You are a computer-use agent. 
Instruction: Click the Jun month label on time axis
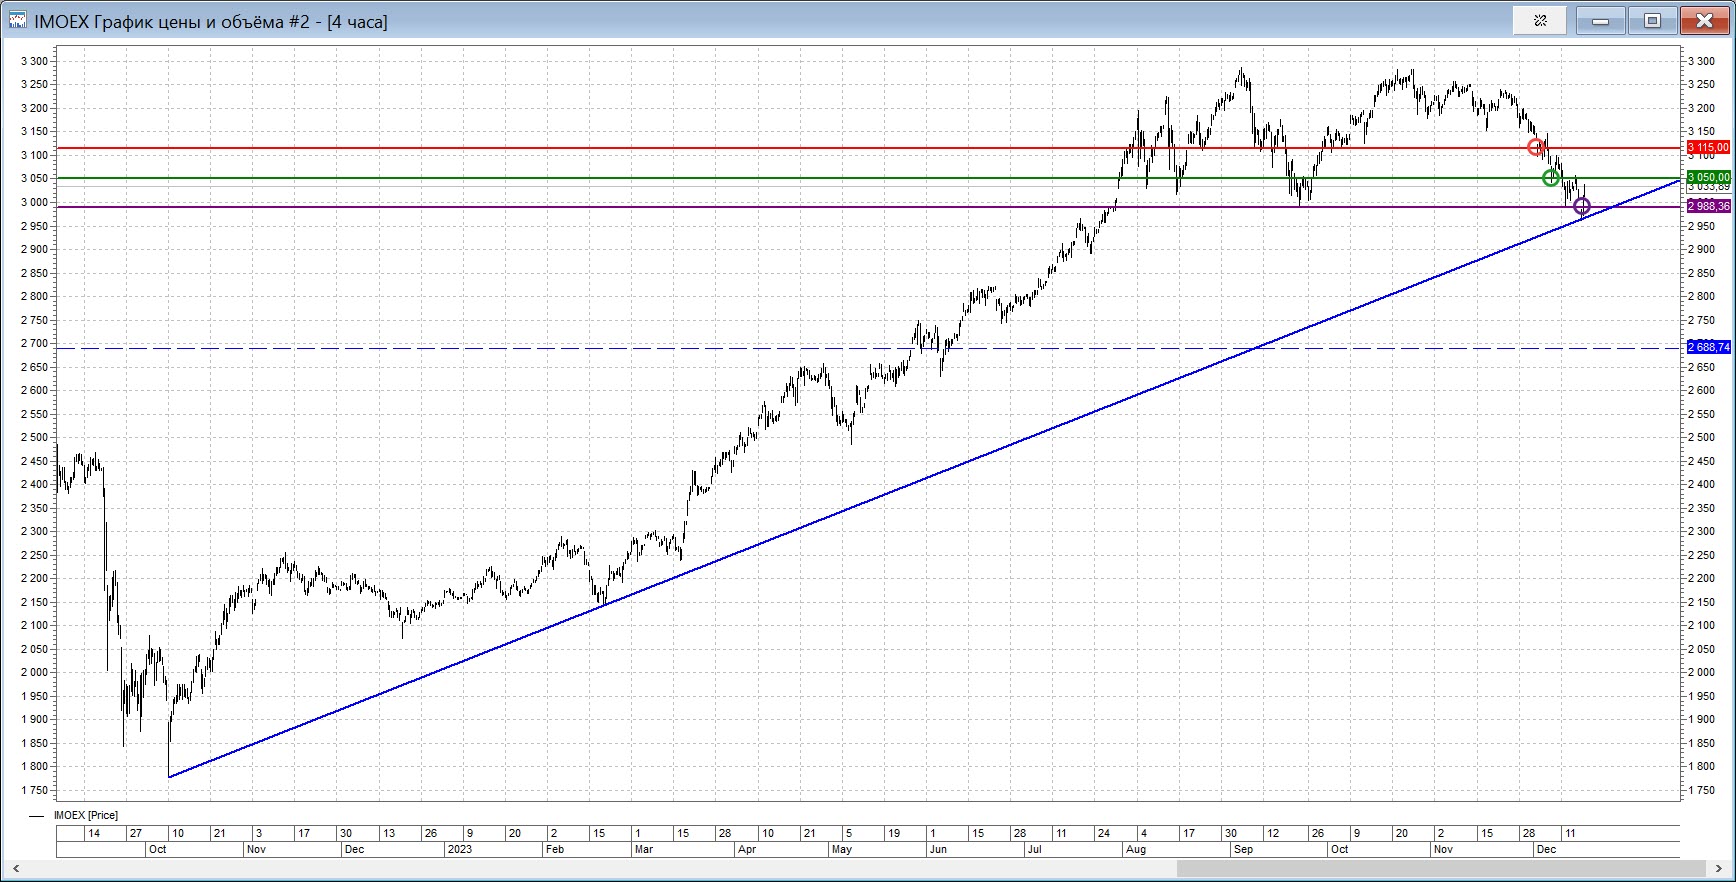click(x=938, y=849)
